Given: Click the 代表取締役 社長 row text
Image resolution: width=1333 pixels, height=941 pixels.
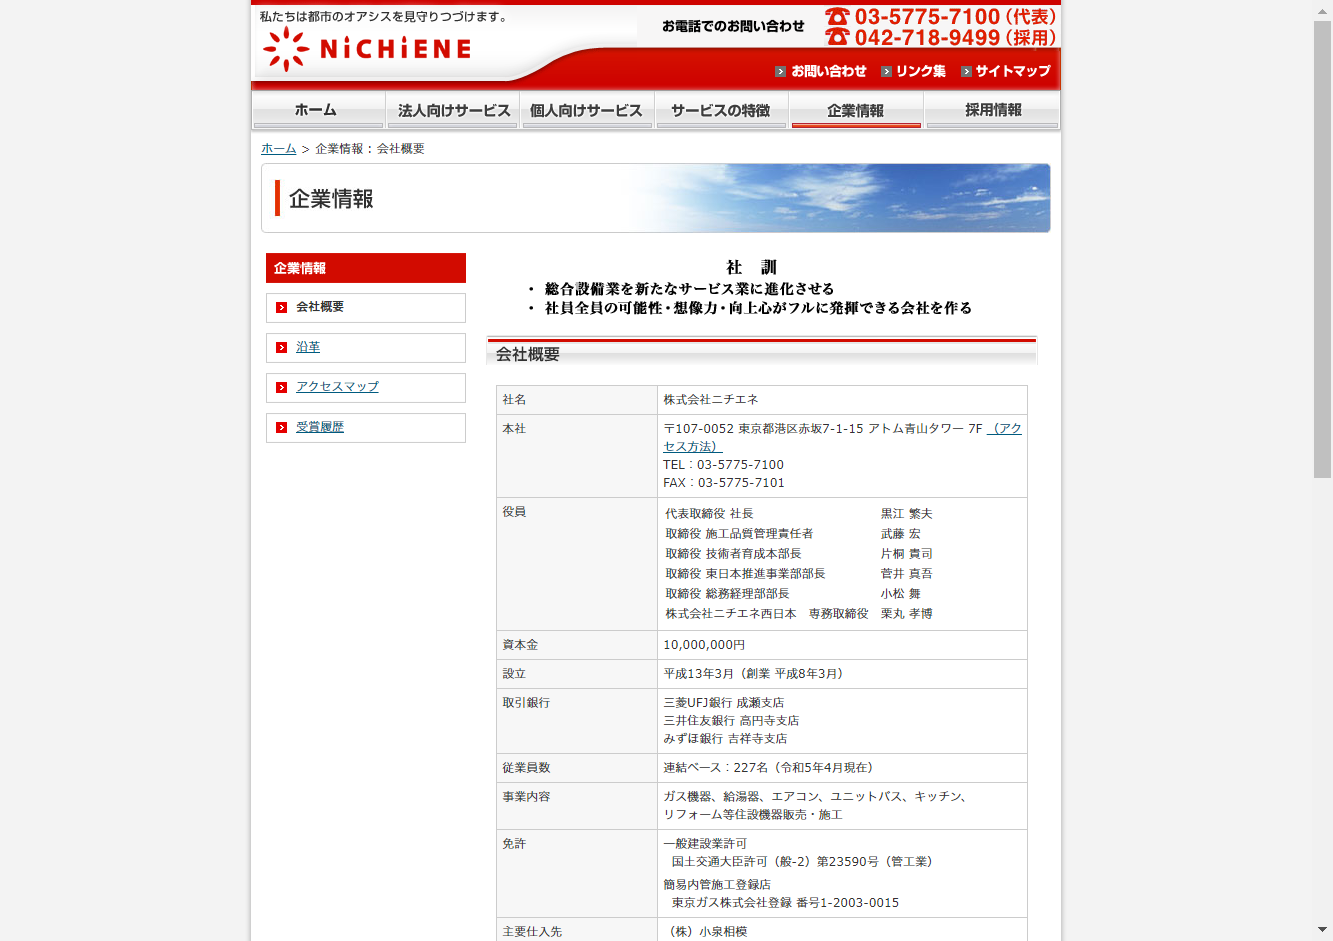Looking at the screenshot, I should click(709, 514).
